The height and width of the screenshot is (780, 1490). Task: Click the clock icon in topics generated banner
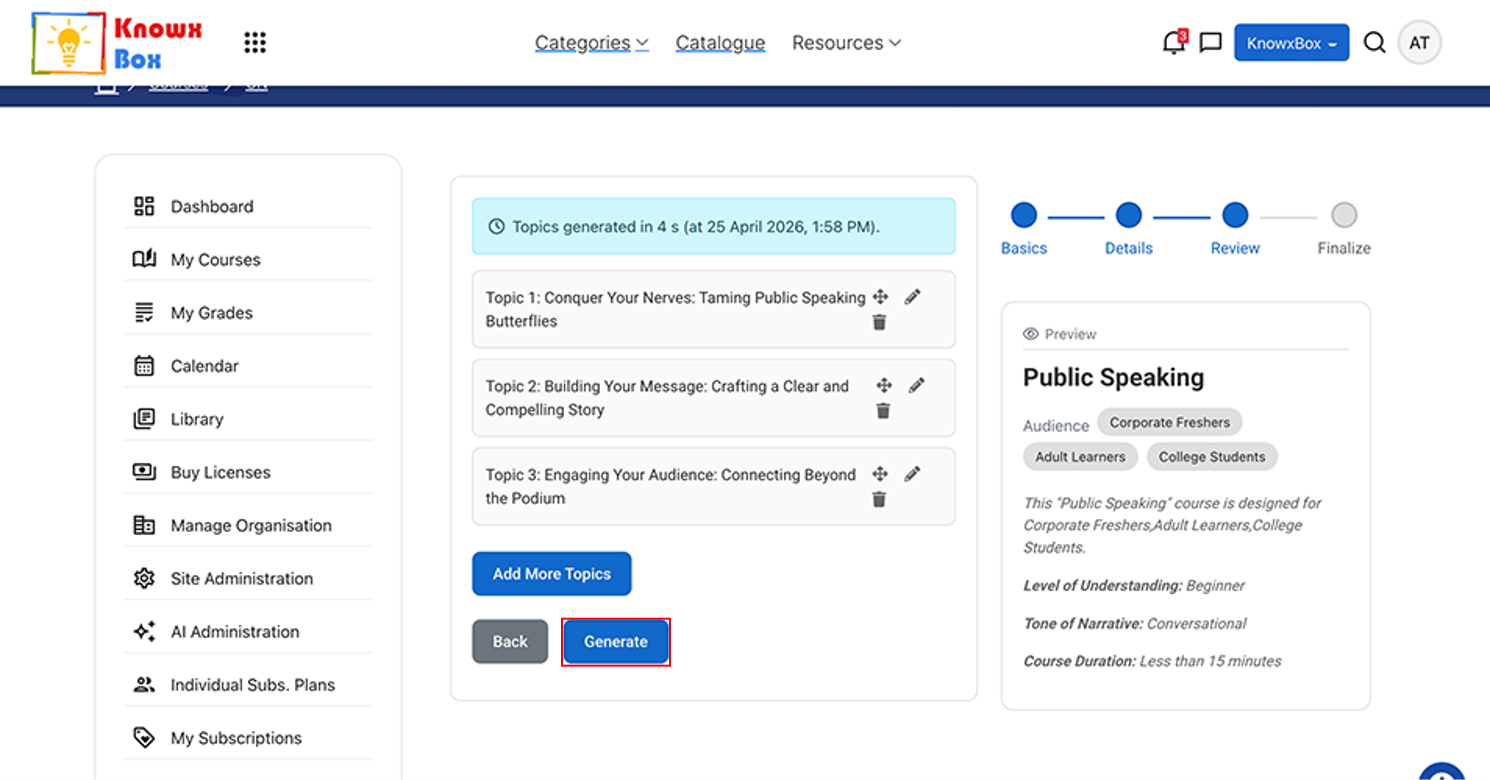(x=496, y=227)
